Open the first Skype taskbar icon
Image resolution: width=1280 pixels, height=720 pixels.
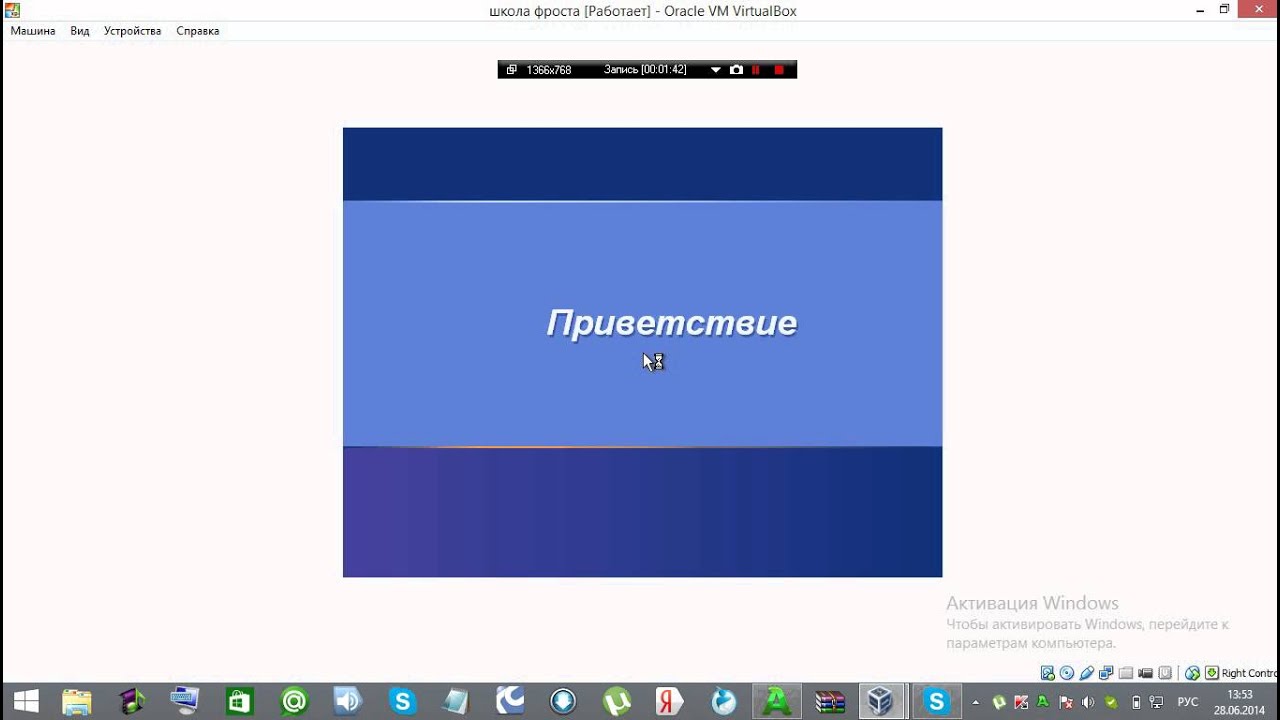pyautogui.click(x=402, y=701)
